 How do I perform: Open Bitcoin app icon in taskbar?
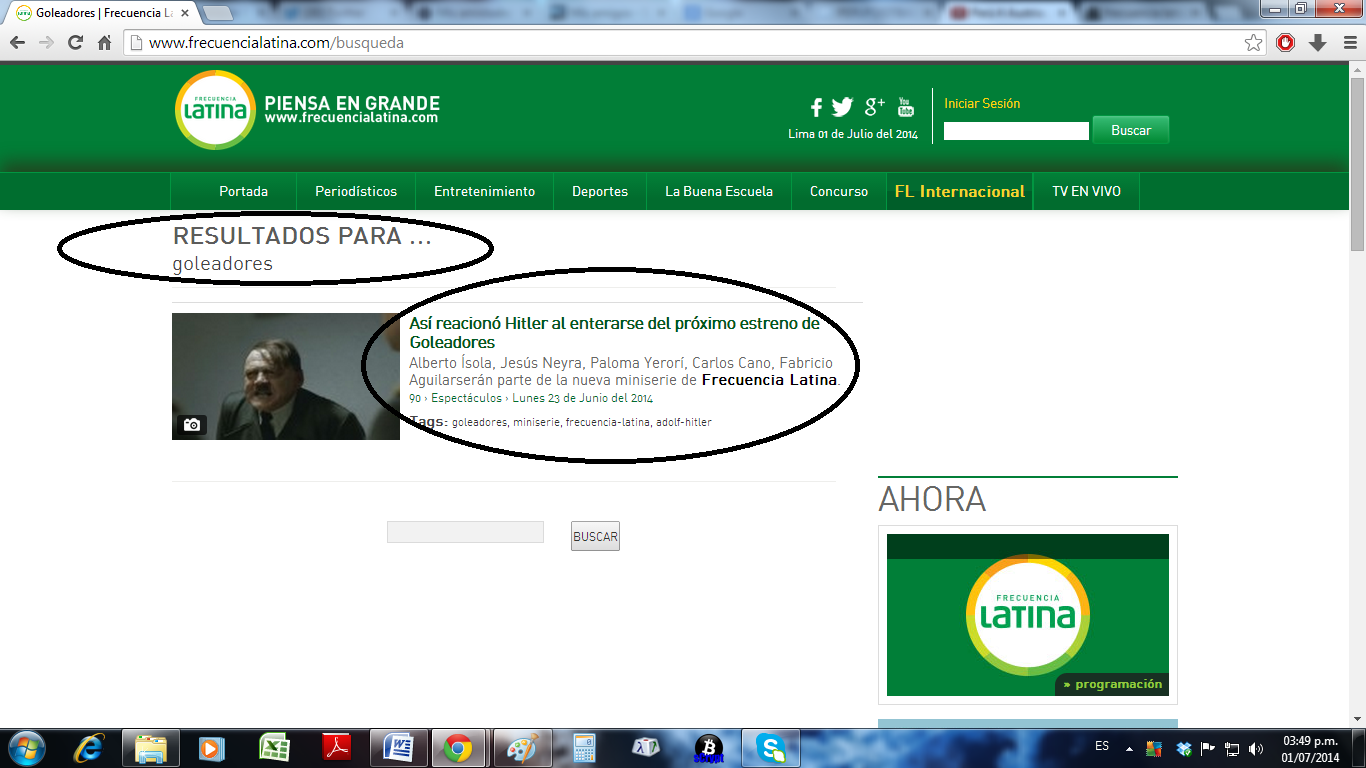(709, 748)
